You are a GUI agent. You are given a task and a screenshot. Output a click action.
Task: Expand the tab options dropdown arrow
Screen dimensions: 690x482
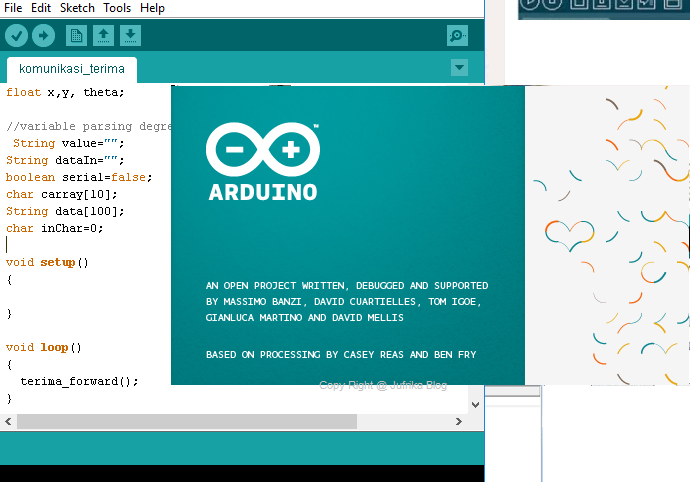(x=459, y=68)
